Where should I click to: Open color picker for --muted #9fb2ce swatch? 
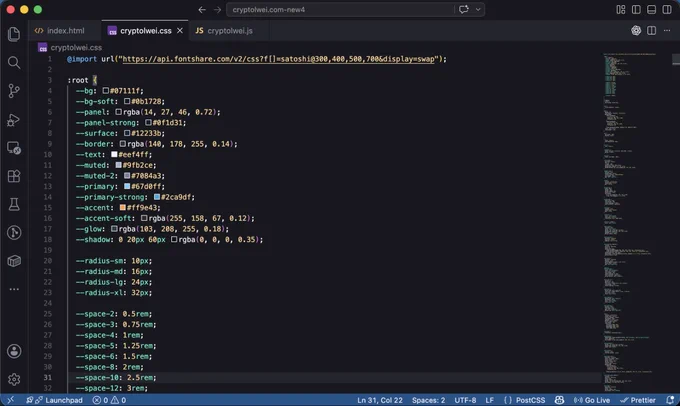coord(118,165)
